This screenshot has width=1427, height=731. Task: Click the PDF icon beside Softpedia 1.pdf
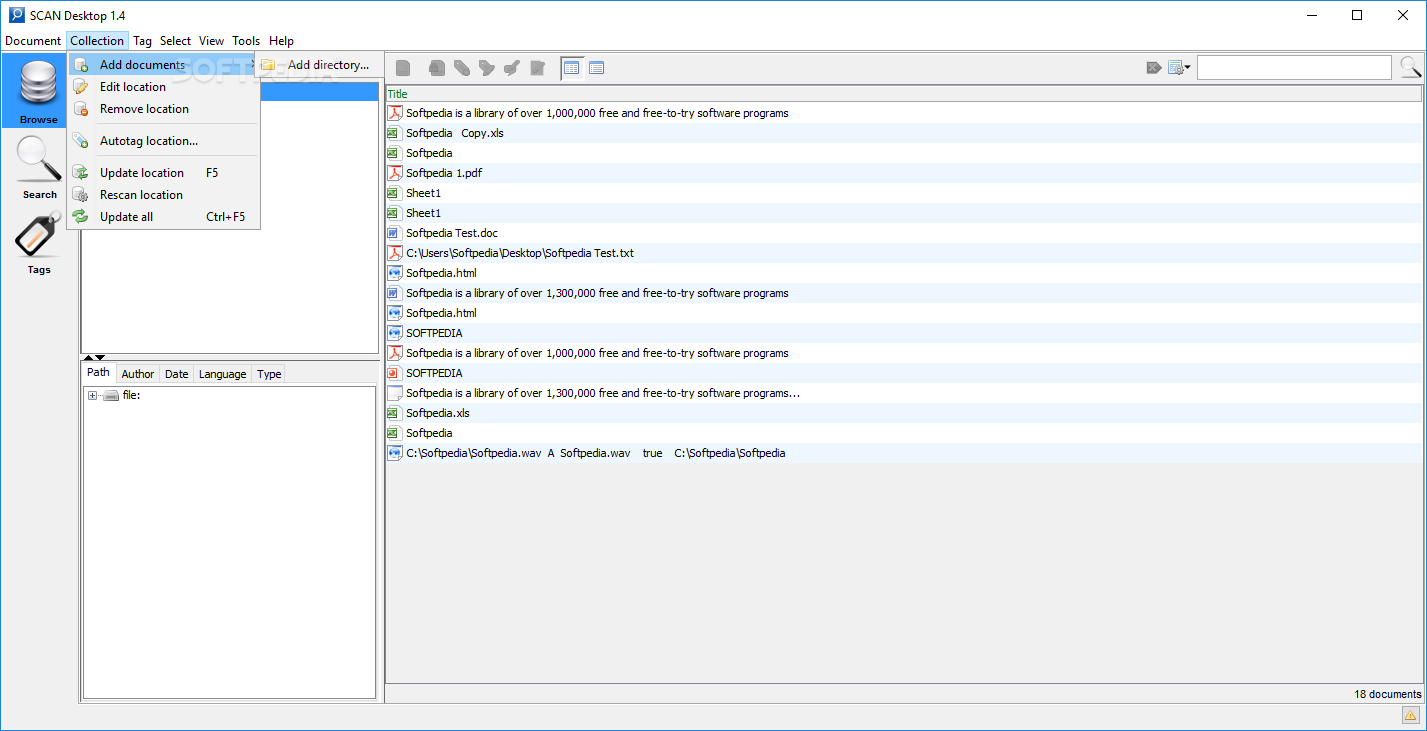(x=394, y=173)
